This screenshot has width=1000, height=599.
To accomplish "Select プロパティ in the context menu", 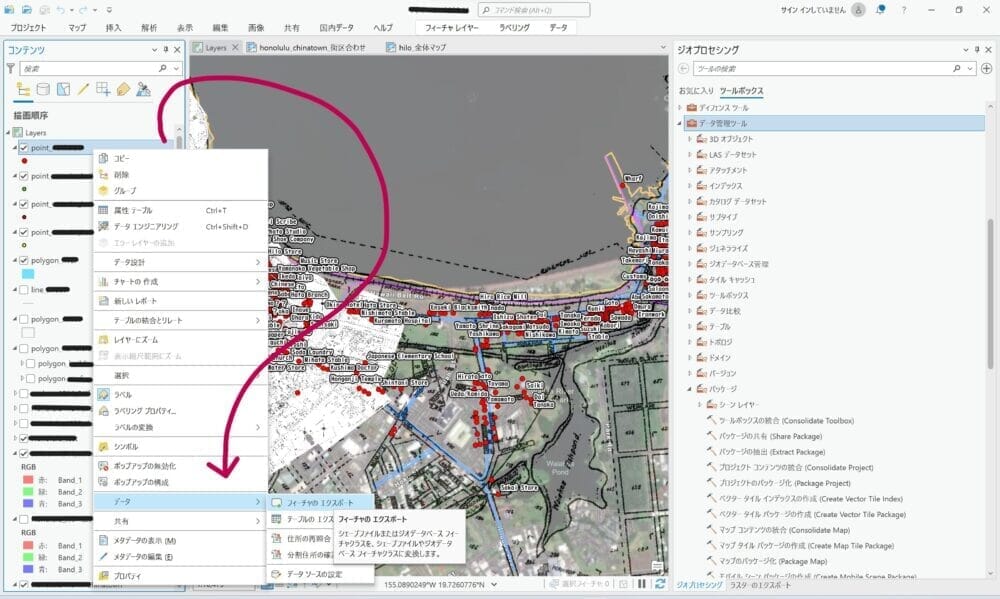I will [x=180, y=575].
